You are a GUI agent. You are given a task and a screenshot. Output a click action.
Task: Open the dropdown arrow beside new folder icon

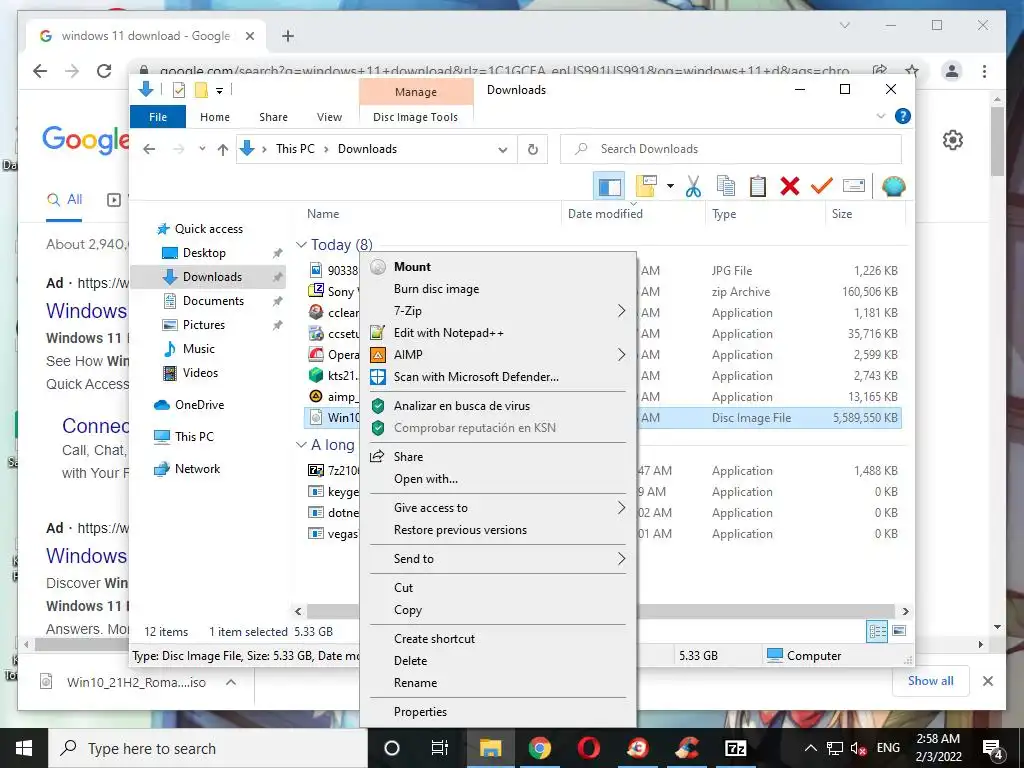pos(670,187)
